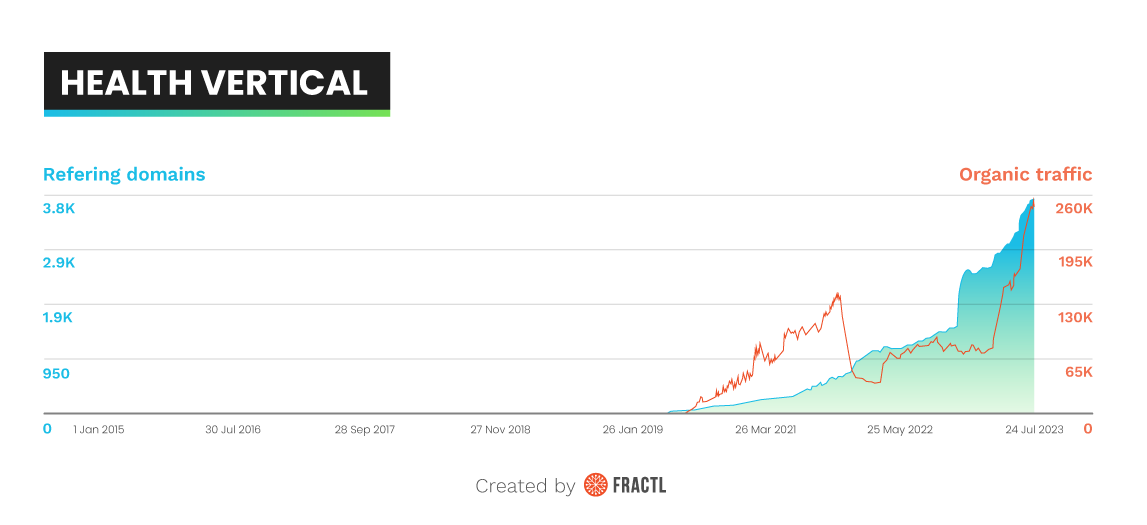Viewport: 1147px width, 525px height.
Task: Click the 1 Jan 2015 date marker
Action: coord(101,429)
